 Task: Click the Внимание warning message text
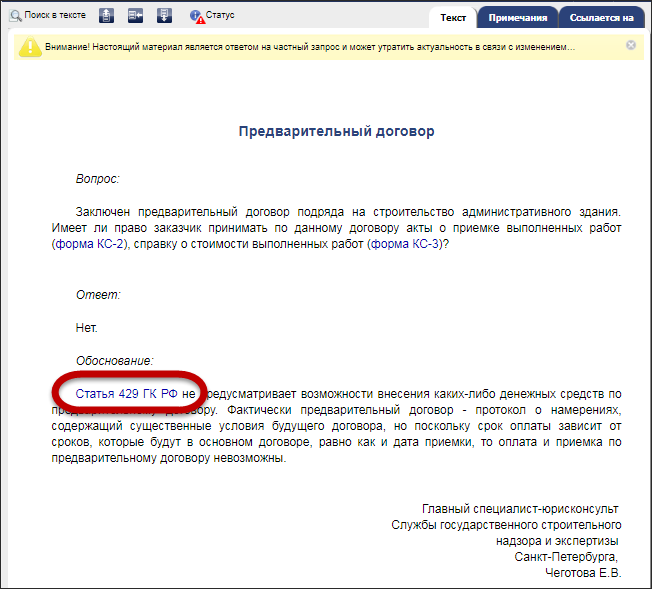[x=310, y=48]
